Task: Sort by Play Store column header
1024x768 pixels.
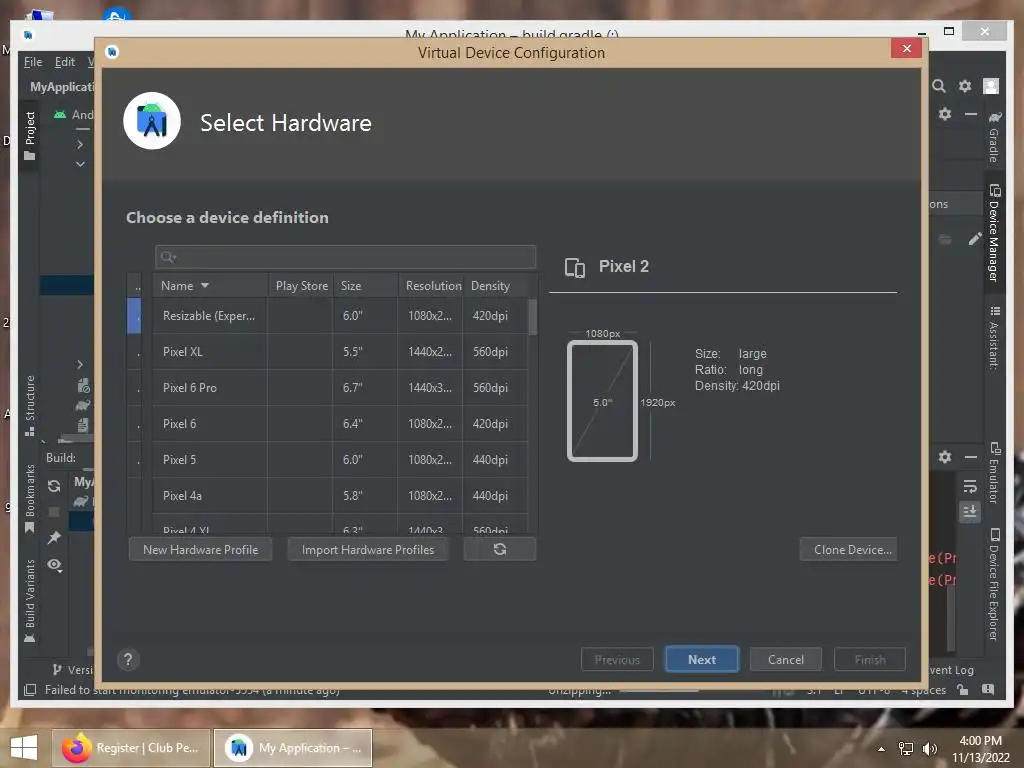Action: pos(301,285)
